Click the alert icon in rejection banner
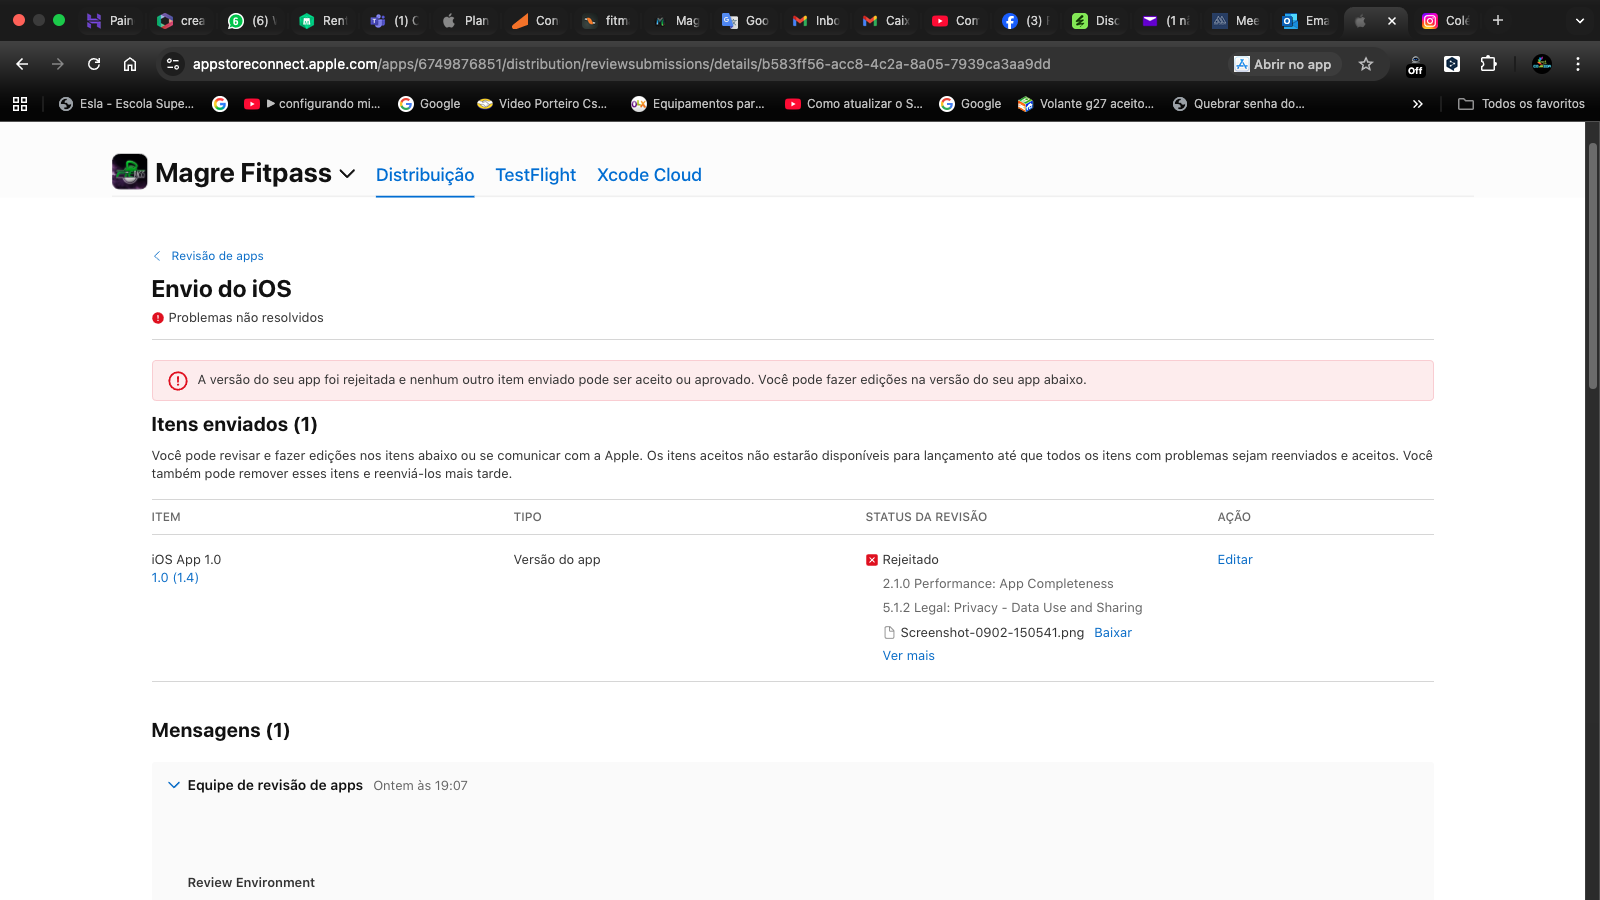Screen dimensions: 1600x900 (x=178, y=381)
